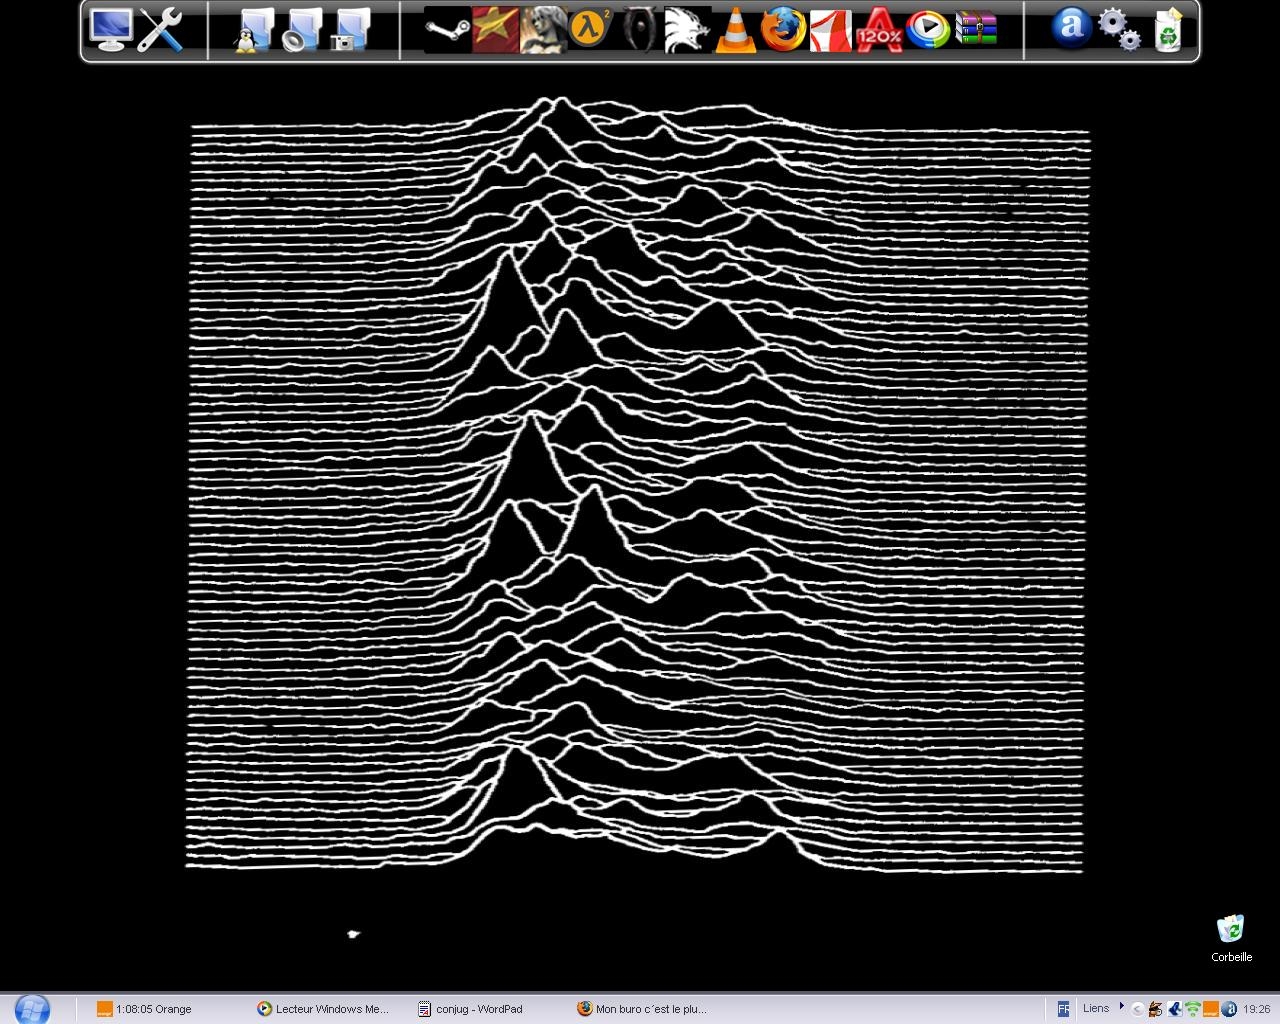This screenshot has width=1280, height=1024.
Task: Launch the red star game icon
Action: (x=495, y=30)
